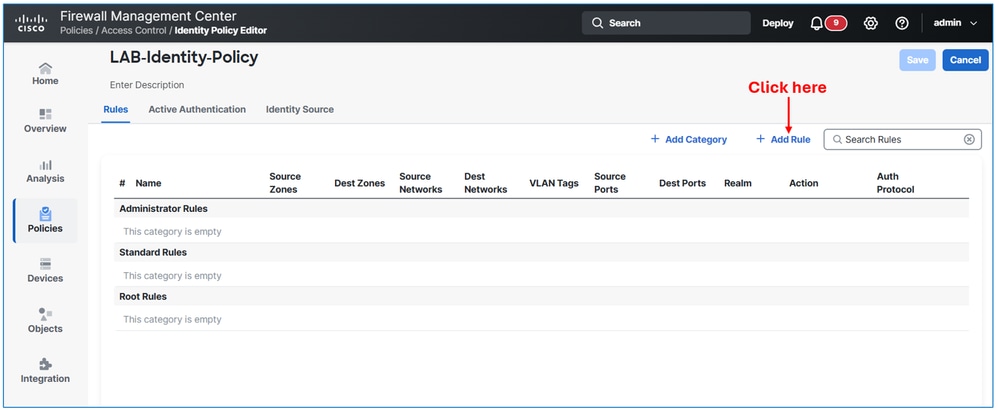Screen dimensions: 999x410
Task: Click the Dest Ports column header
Action: point(682,183)
